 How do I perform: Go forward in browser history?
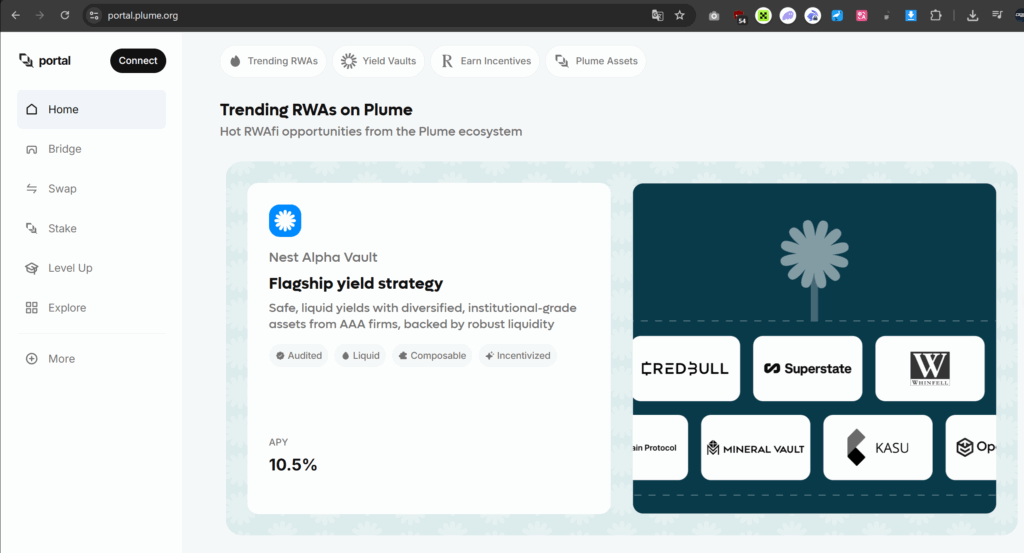(x=40, y=15)
